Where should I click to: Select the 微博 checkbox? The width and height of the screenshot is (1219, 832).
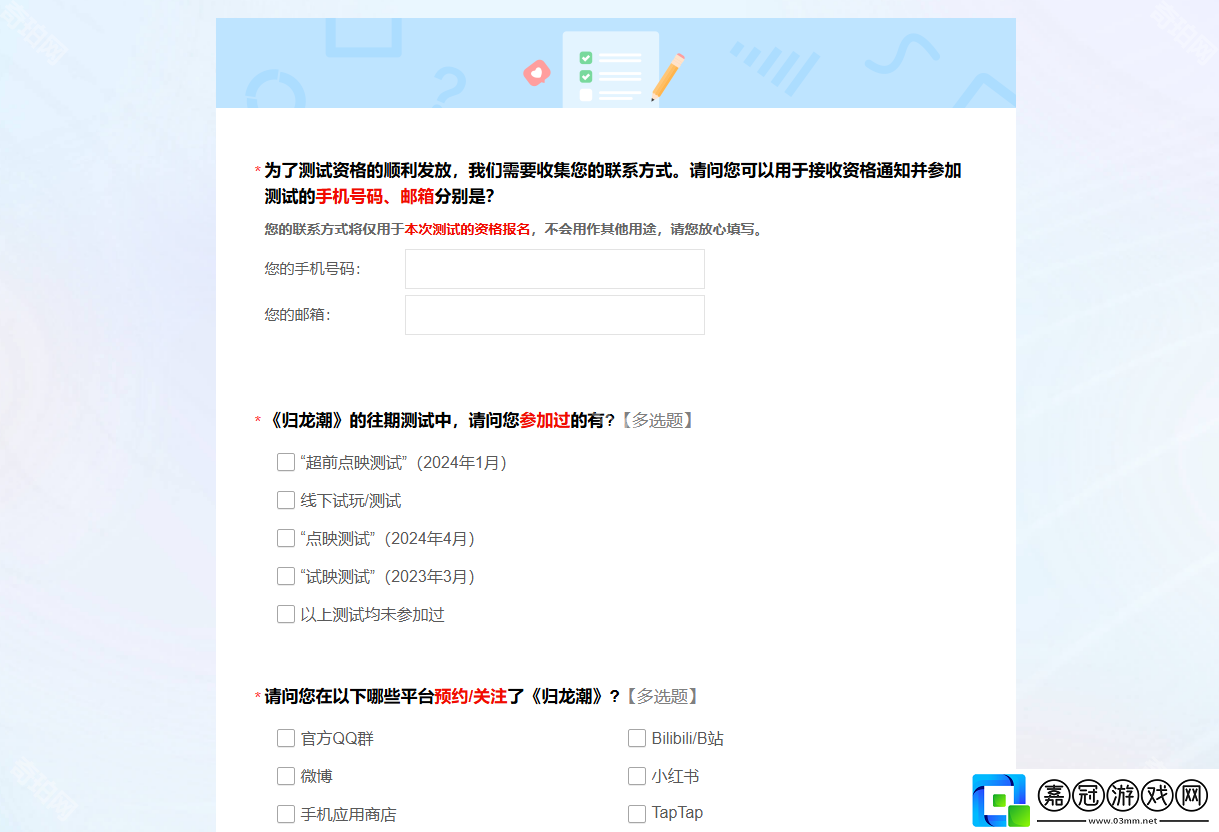click(286, 776)
